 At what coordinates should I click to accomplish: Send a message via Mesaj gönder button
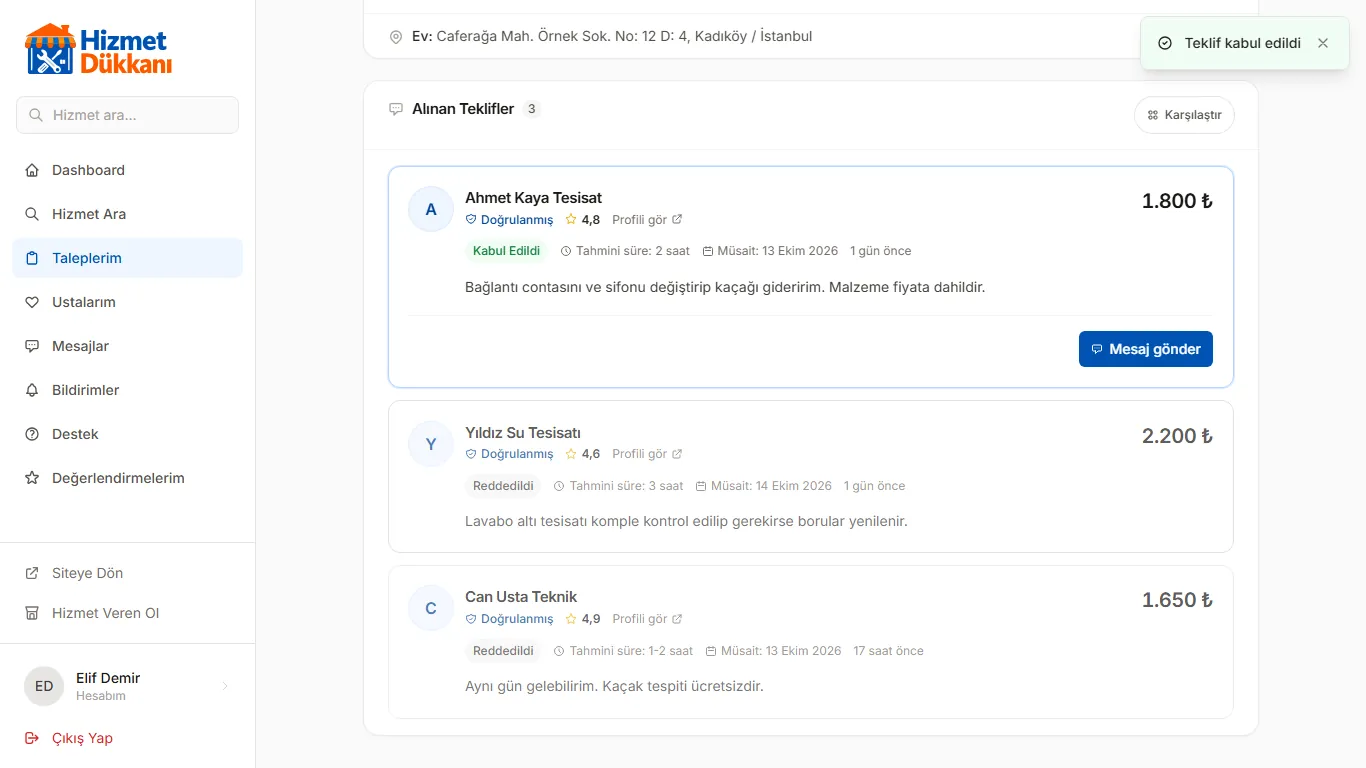click(x=1146, y=349)
